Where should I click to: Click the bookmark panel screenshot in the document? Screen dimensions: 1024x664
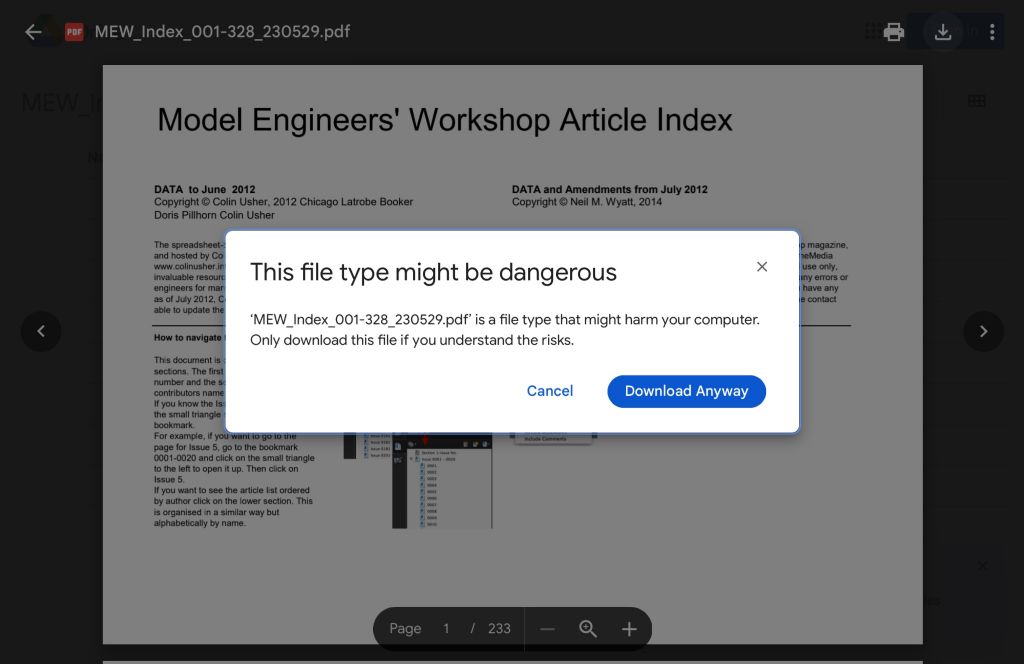(442, 480)
